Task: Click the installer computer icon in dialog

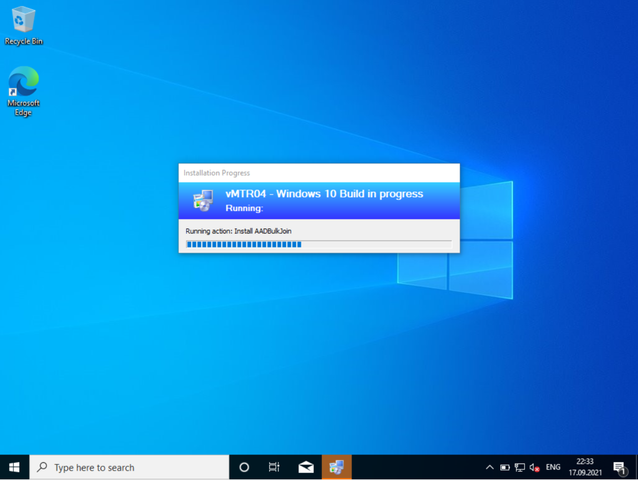Action: point(203,201)
